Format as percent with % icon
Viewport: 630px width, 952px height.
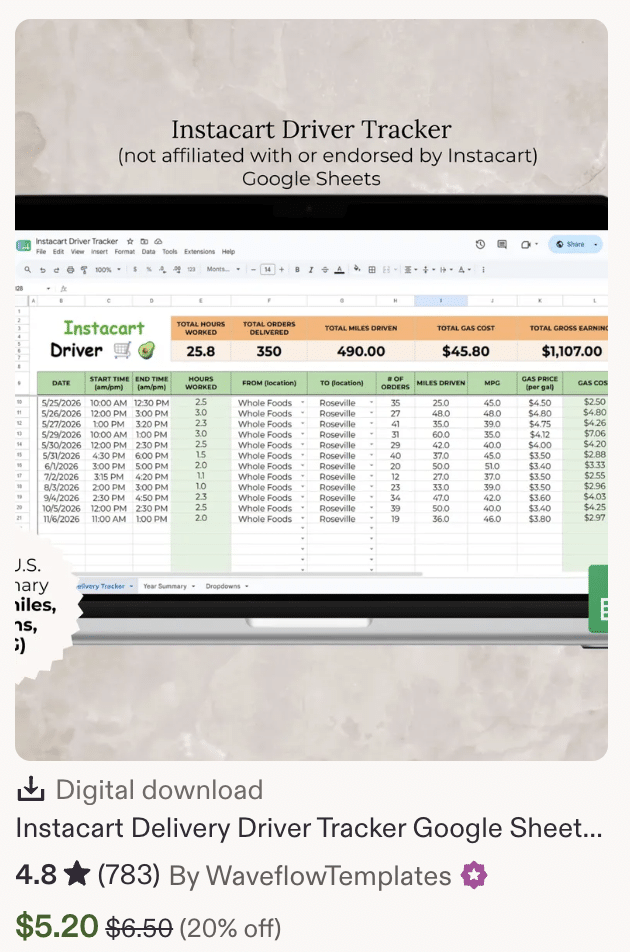tap(149, 270)
